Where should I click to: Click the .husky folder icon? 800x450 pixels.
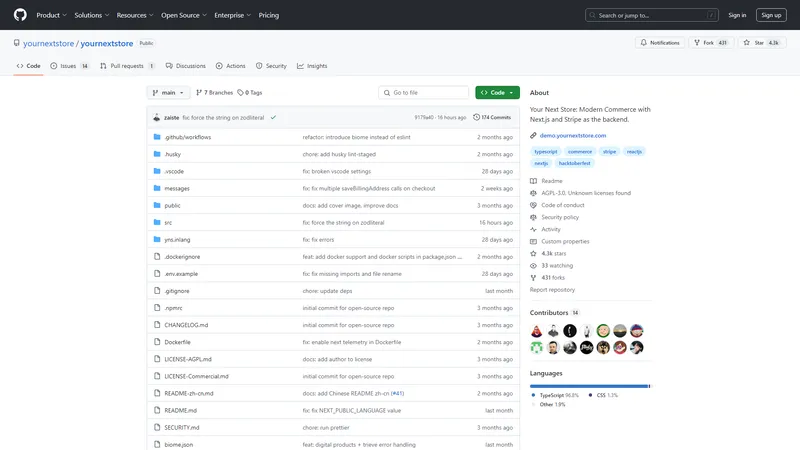pos(157,154)
